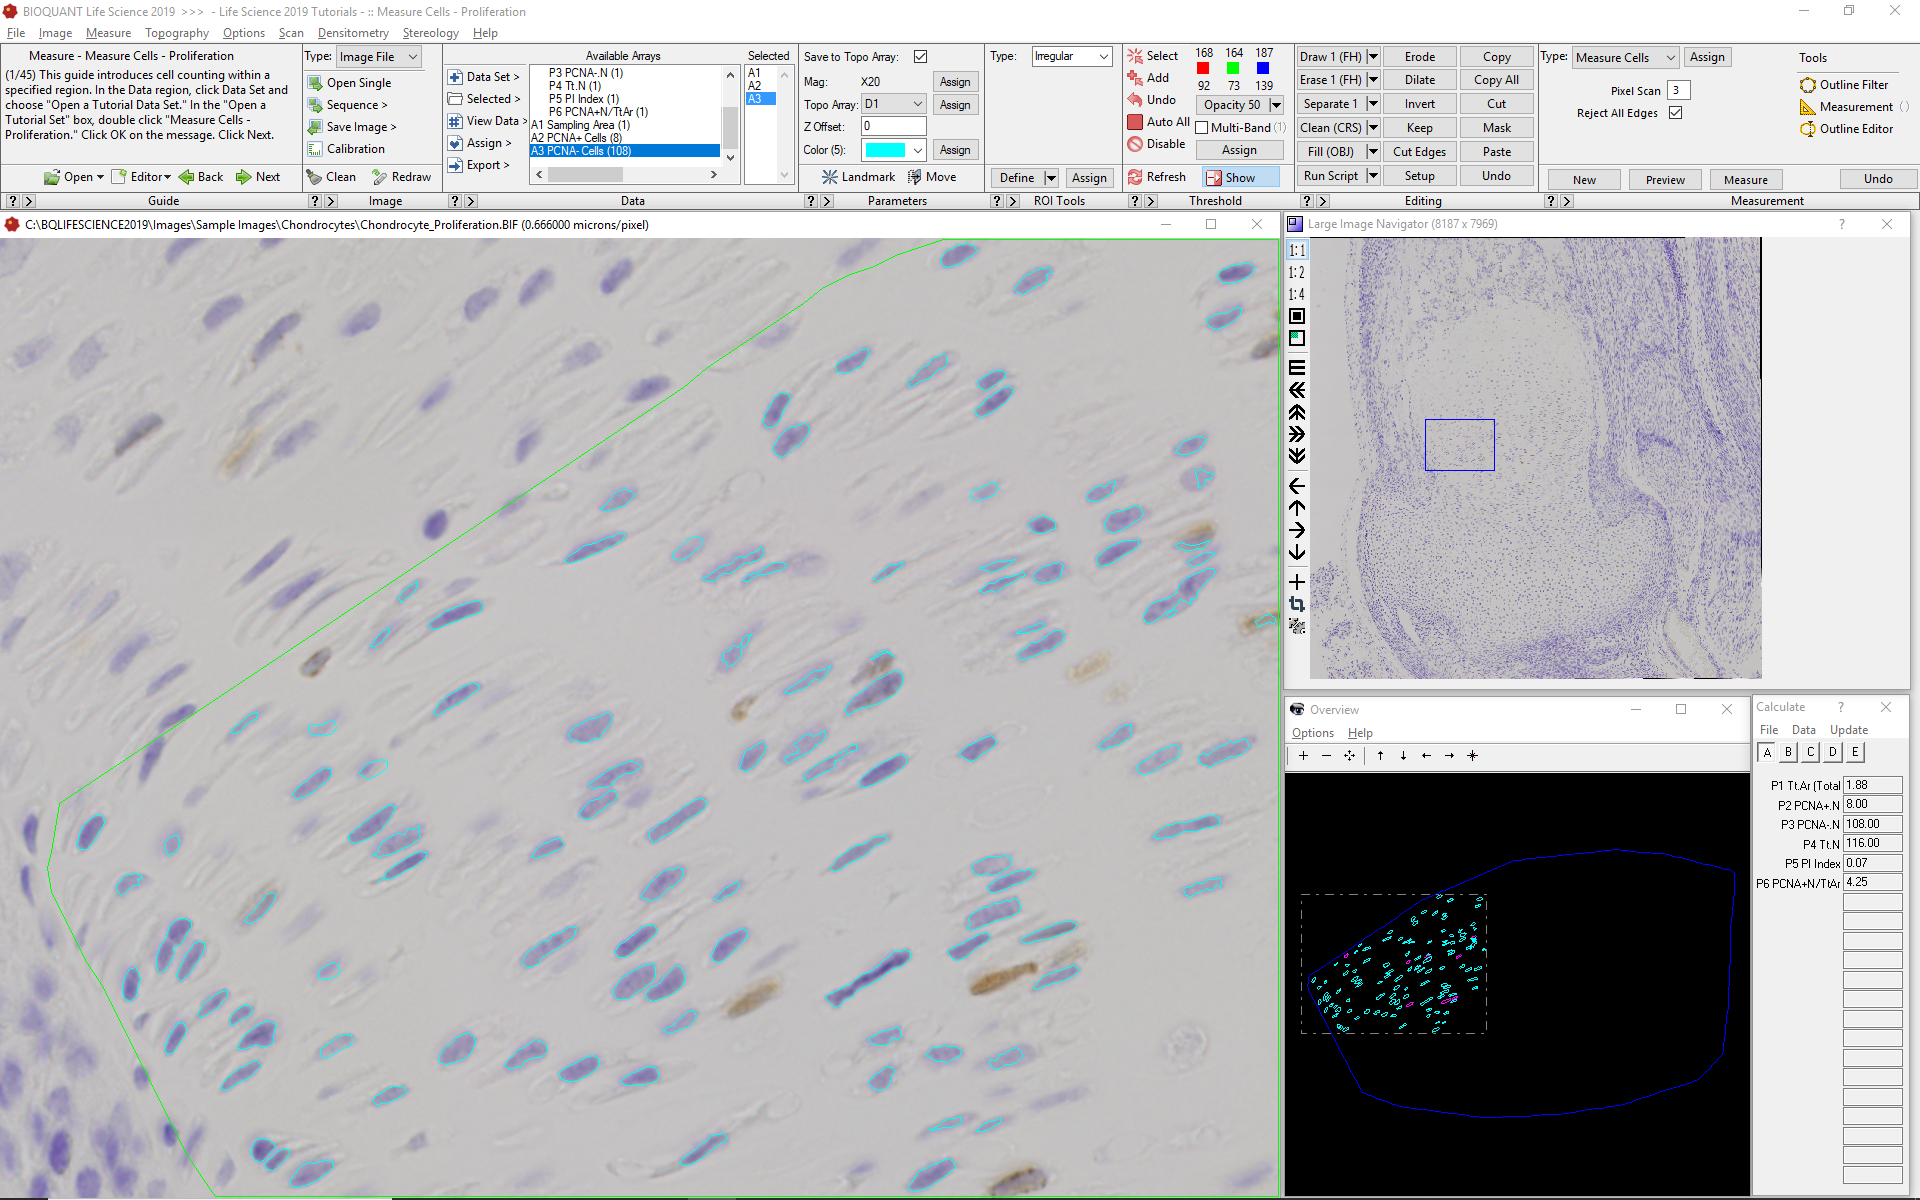Uncheck Reject All Edges
This screenshot has width=1920, height=1200.
tap(1676, 113)
